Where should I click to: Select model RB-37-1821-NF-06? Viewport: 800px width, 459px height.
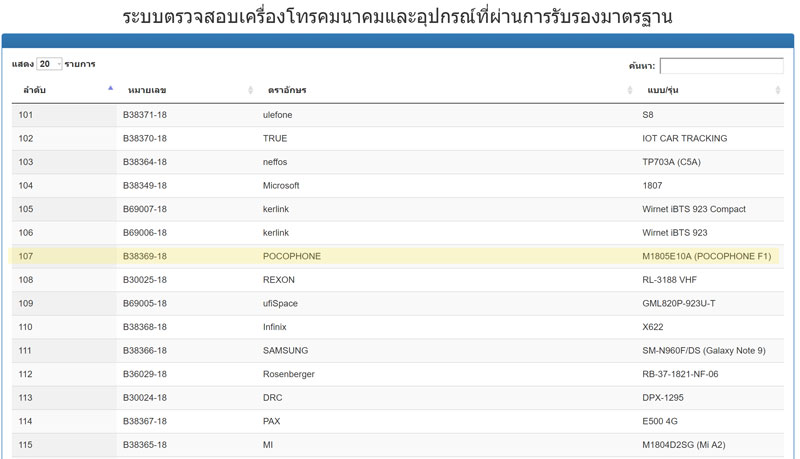tap(680, 374)
